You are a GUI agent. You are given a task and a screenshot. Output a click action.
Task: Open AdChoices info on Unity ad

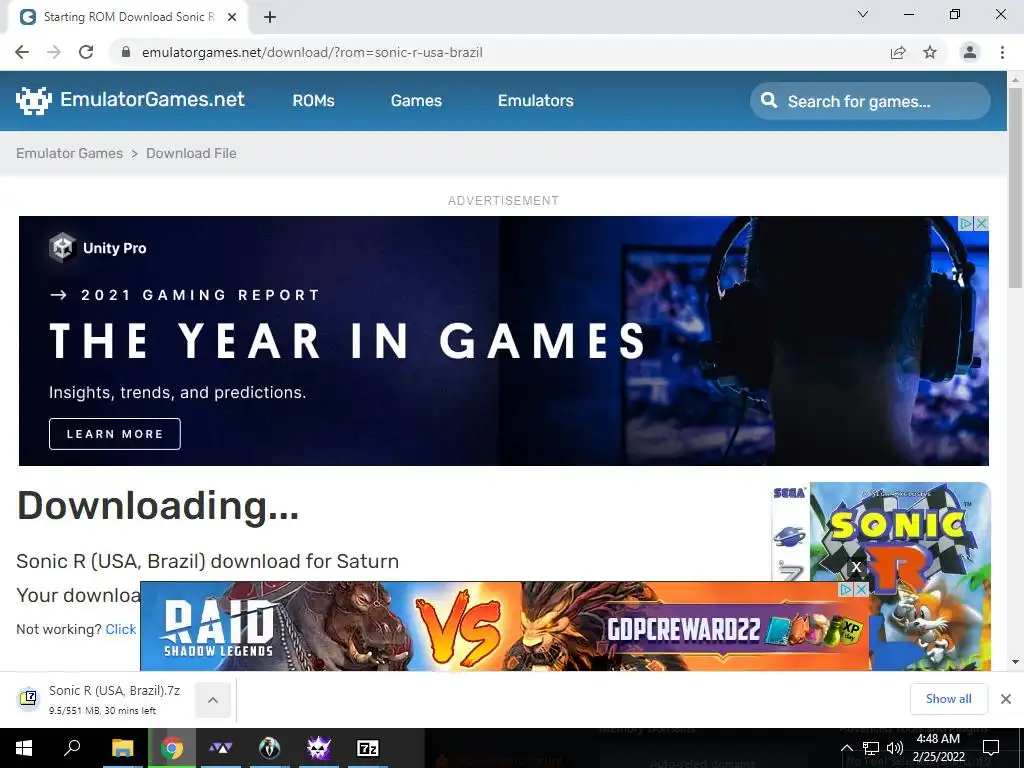tap(967, 223)
